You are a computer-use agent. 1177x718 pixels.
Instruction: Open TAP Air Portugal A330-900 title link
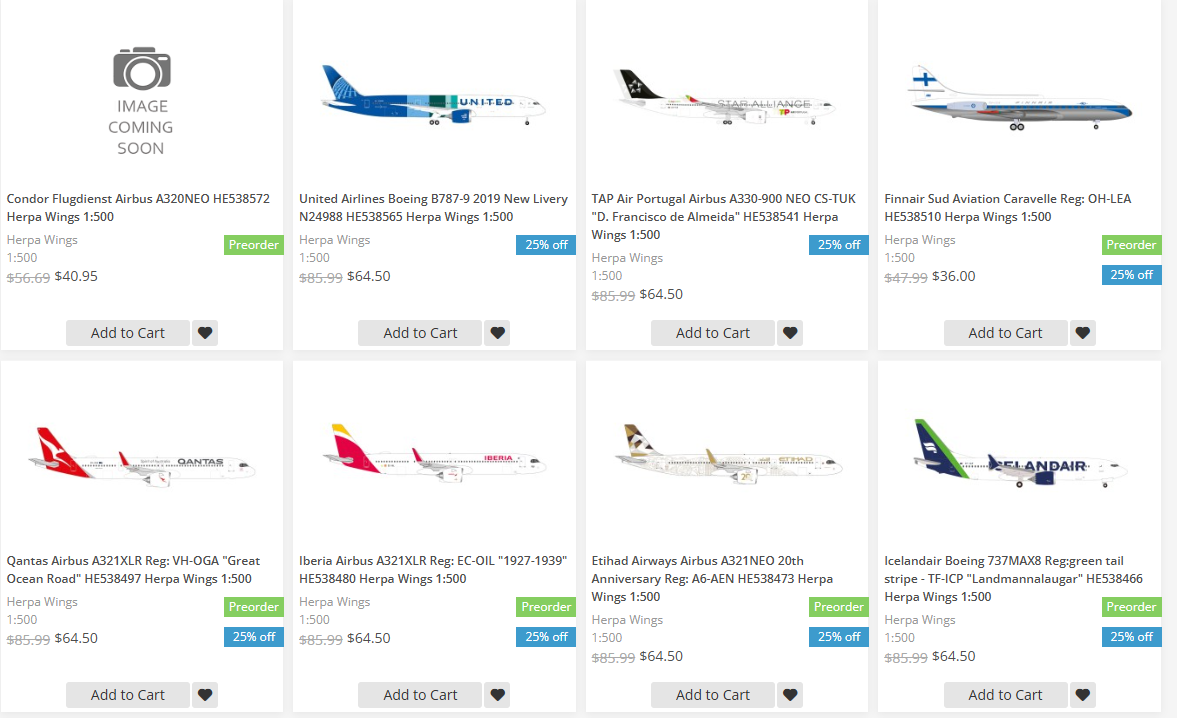tap(714, 217)
